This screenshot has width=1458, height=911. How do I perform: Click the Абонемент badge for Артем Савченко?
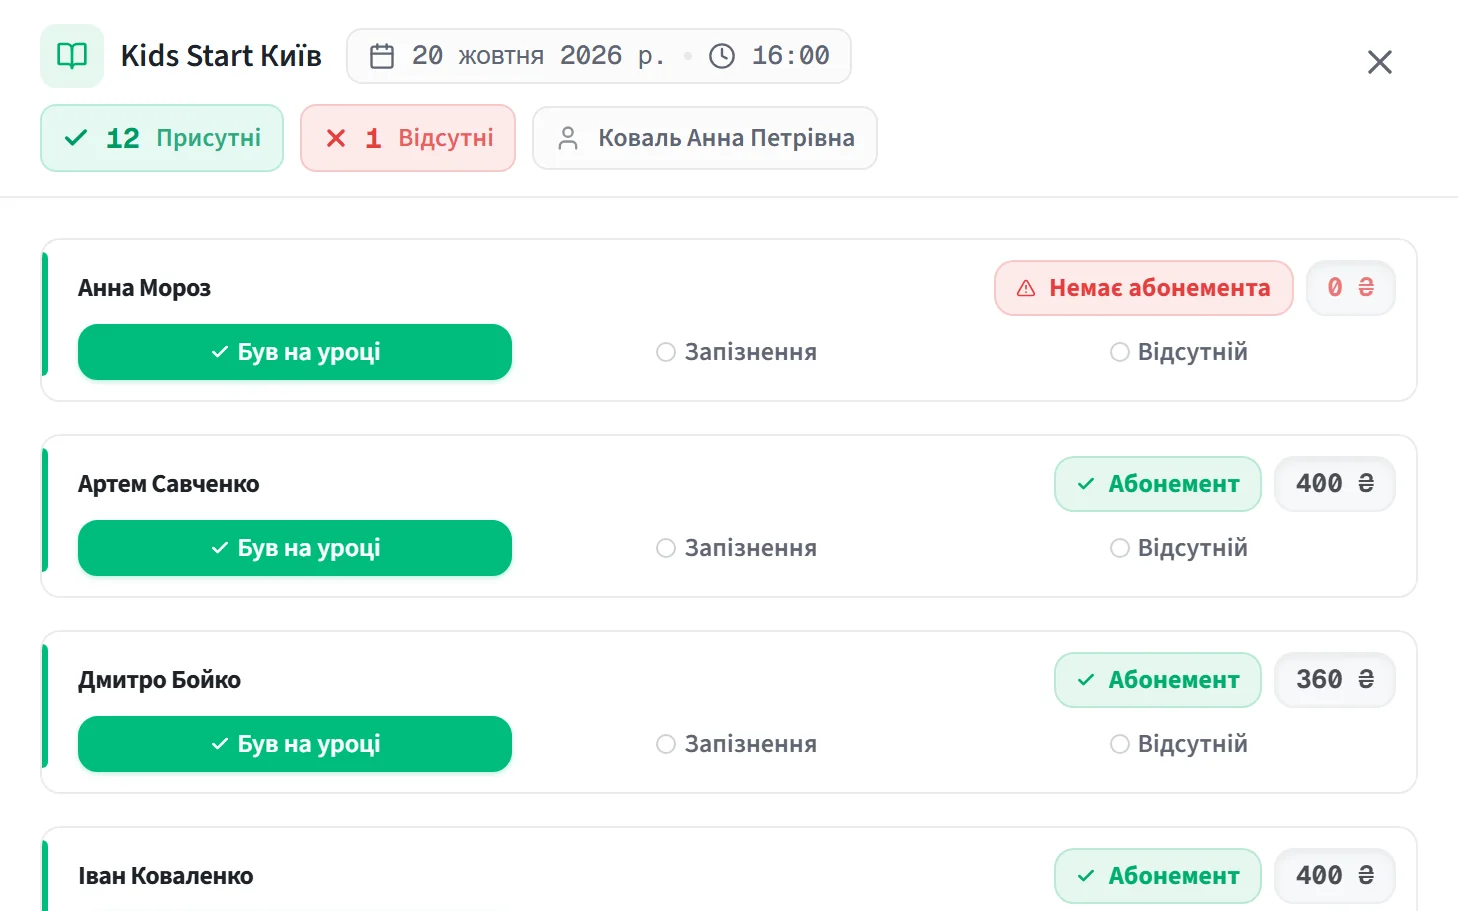coord(1158,484)
